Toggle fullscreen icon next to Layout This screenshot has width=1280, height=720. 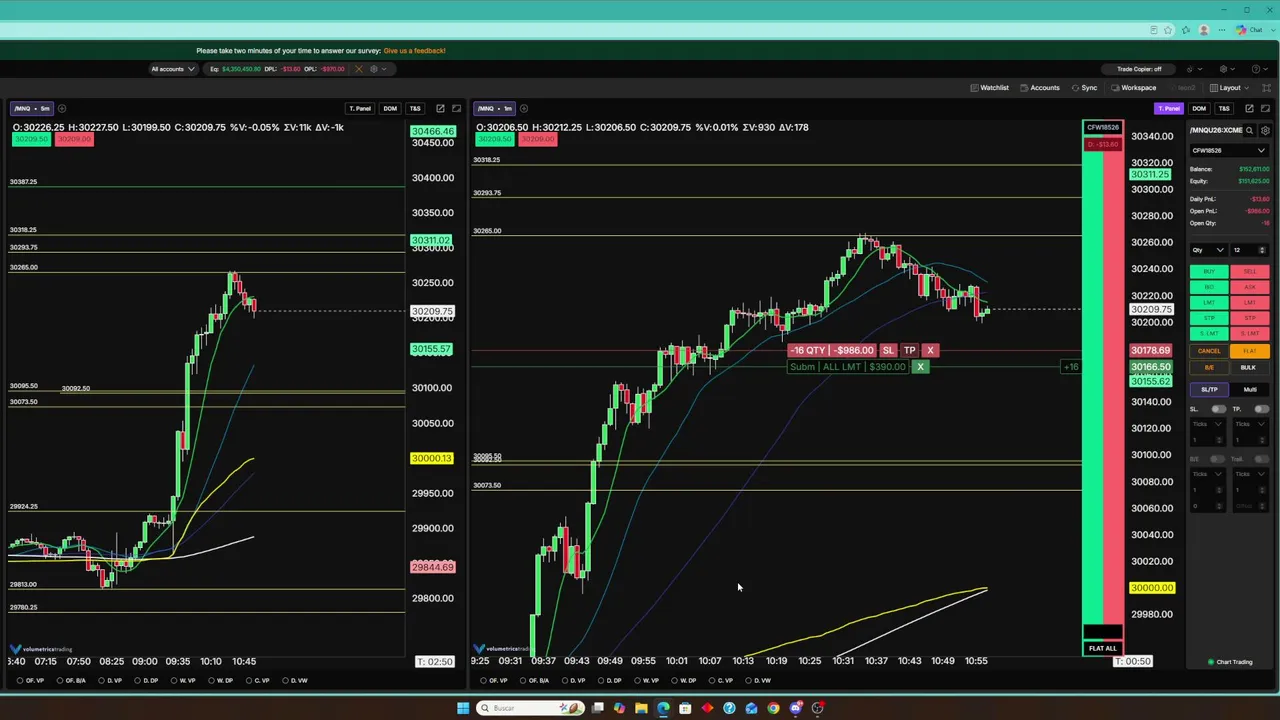click(1266, 88)
